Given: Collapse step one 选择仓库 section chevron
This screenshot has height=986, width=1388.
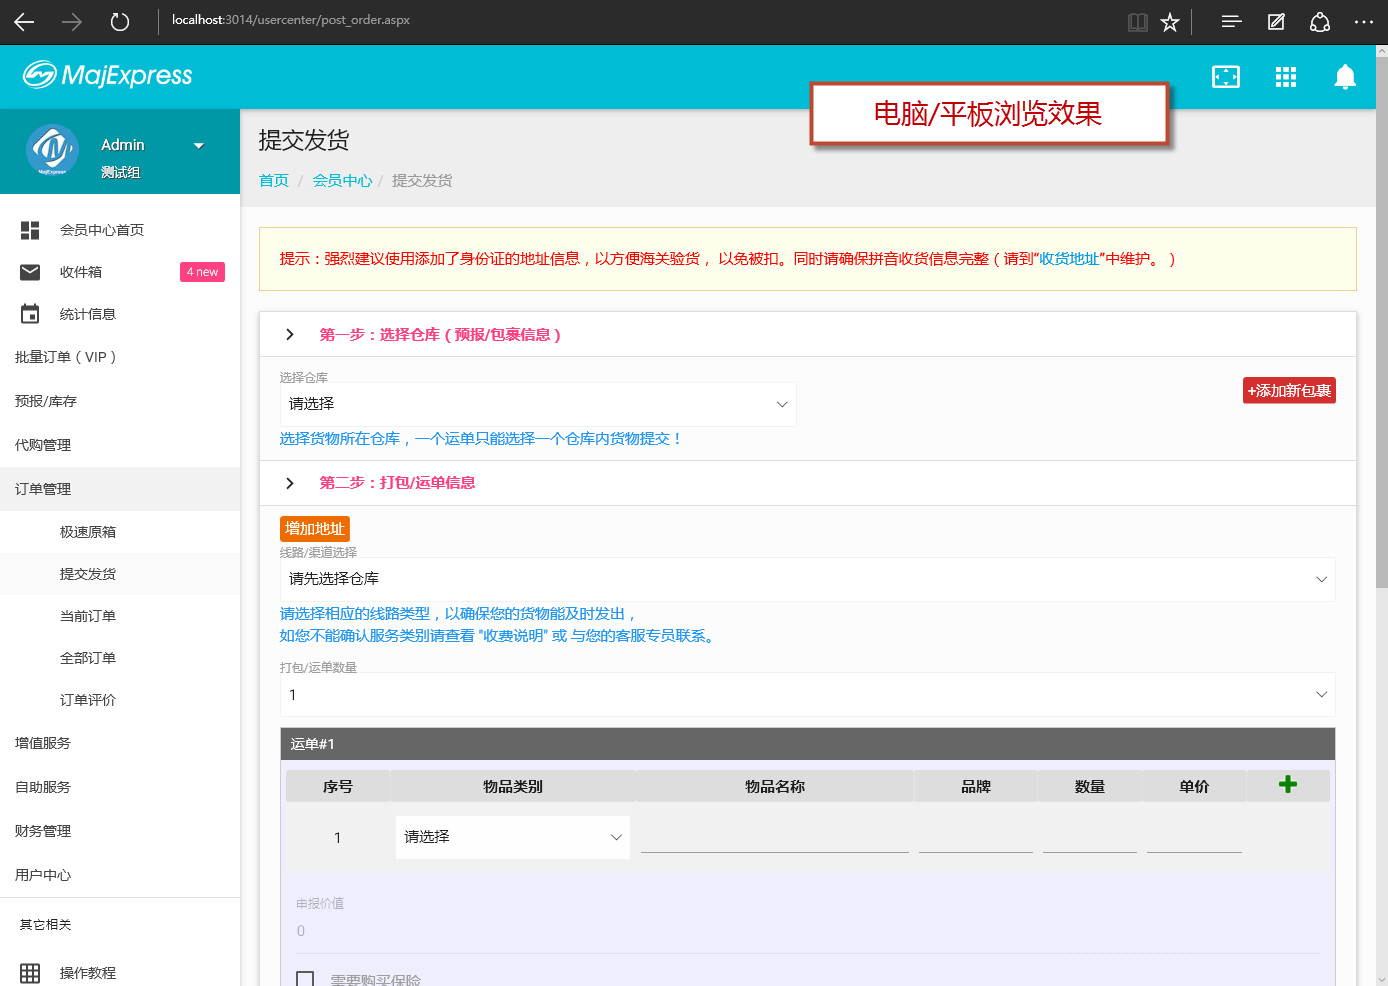Looking at the screenshot, I should 290,334.
